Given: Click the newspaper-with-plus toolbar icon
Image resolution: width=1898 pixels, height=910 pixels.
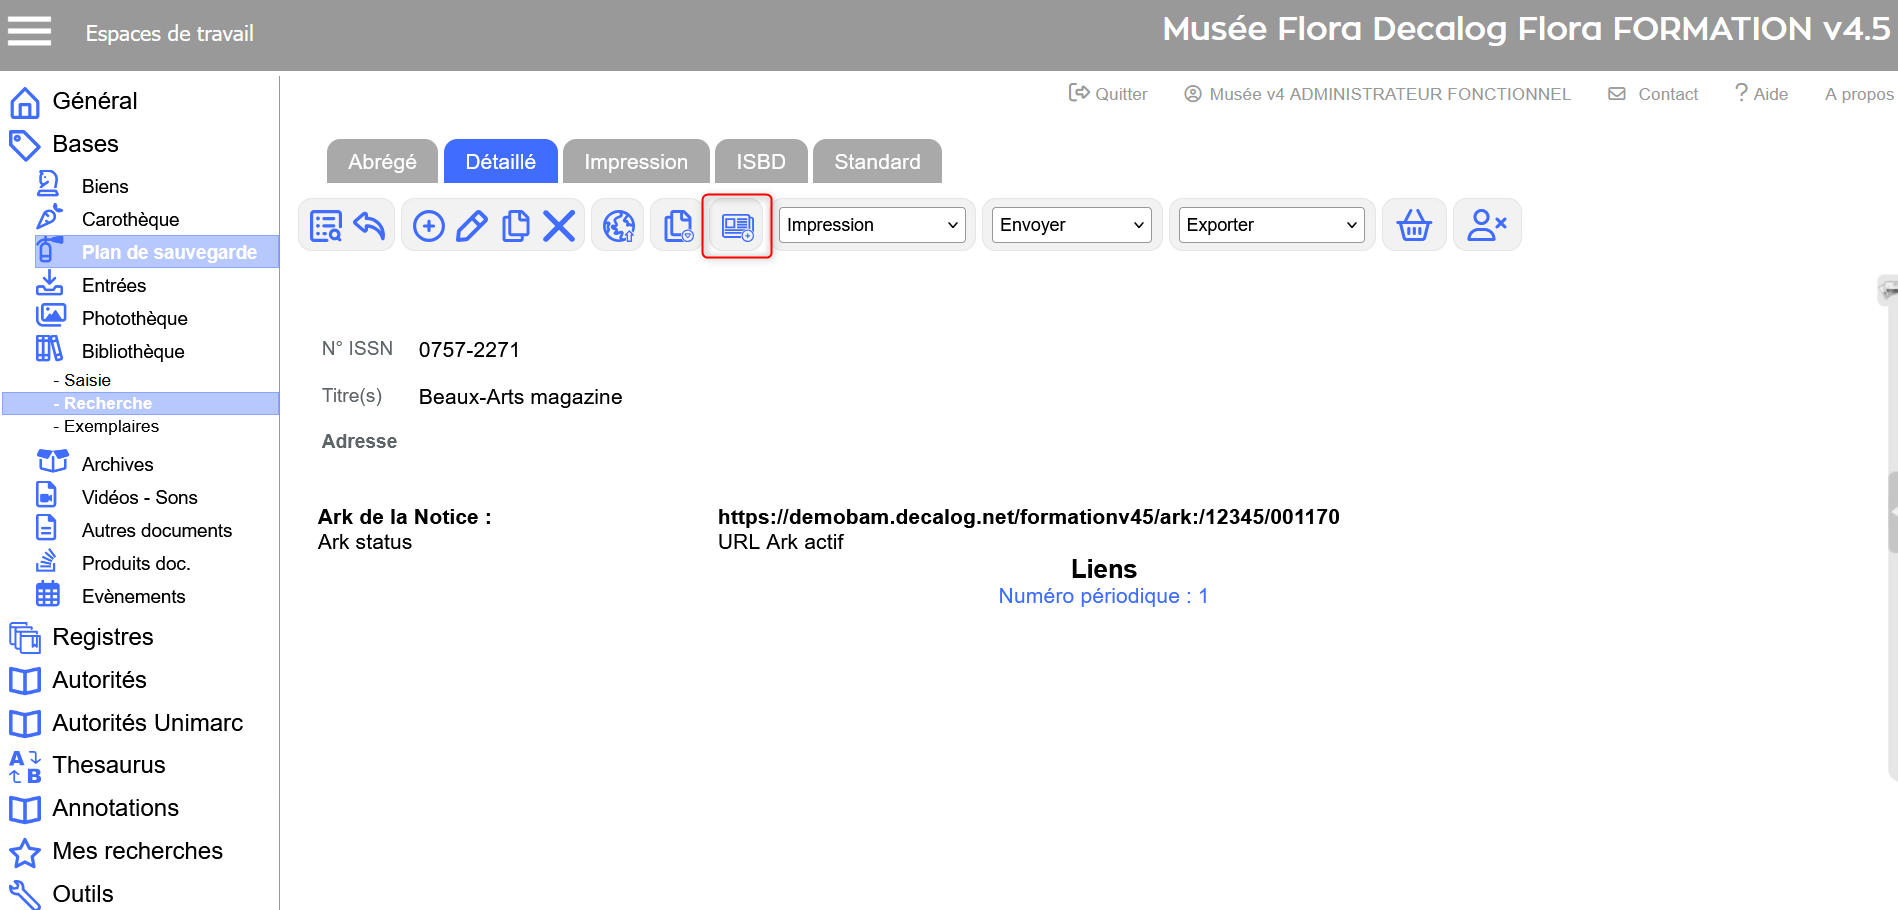Looking at the screenshot, I should click(737, 226).
